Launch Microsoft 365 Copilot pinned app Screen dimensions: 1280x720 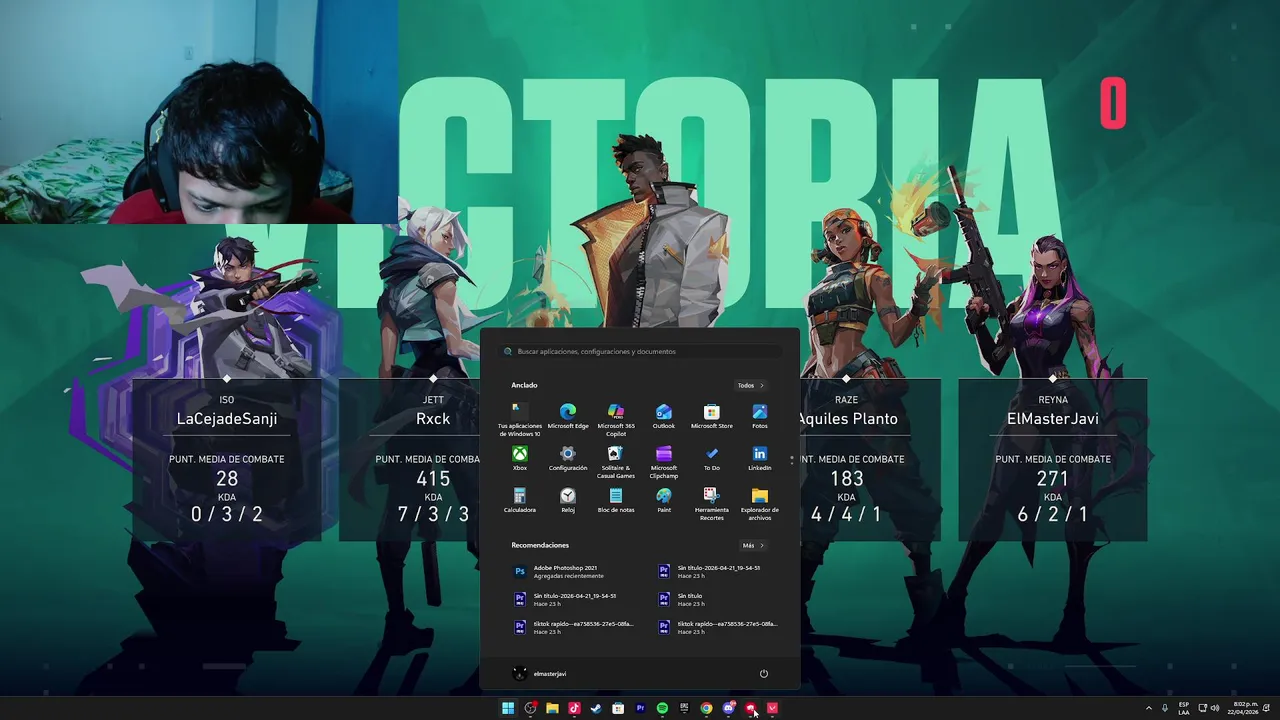click(616, 419)
